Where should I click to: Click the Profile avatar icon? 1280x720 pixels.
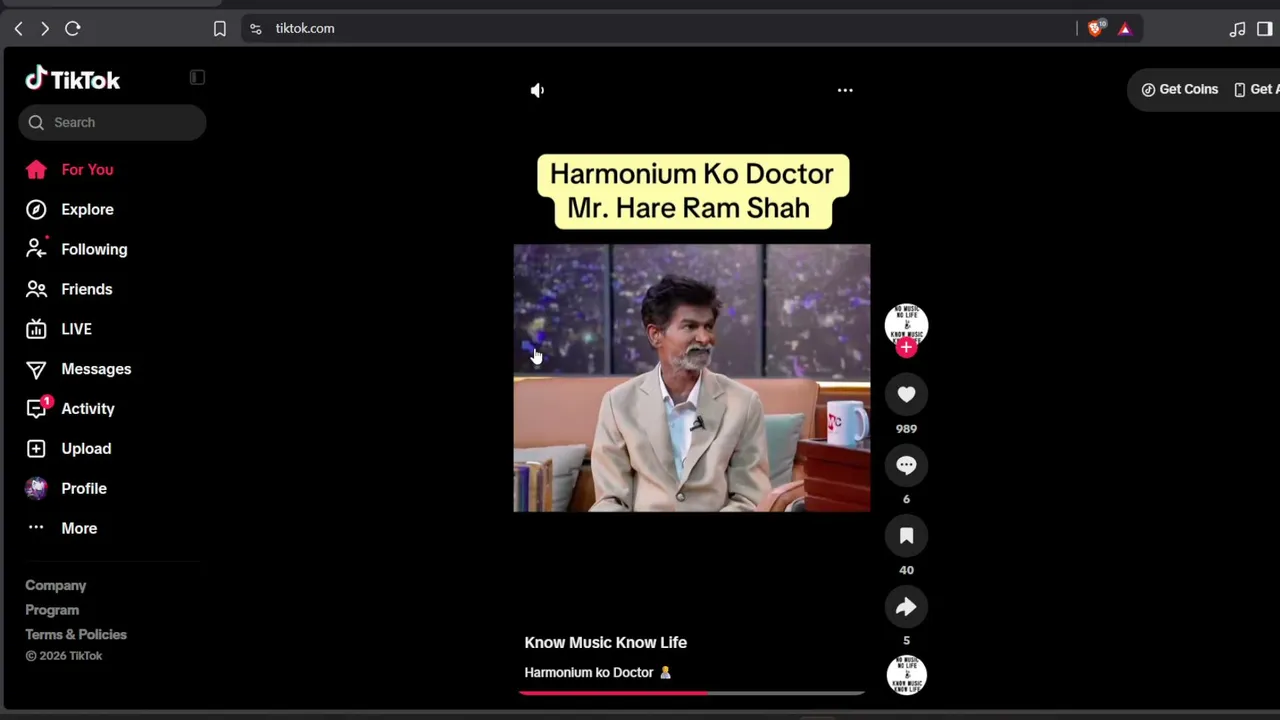click(36, 488)
